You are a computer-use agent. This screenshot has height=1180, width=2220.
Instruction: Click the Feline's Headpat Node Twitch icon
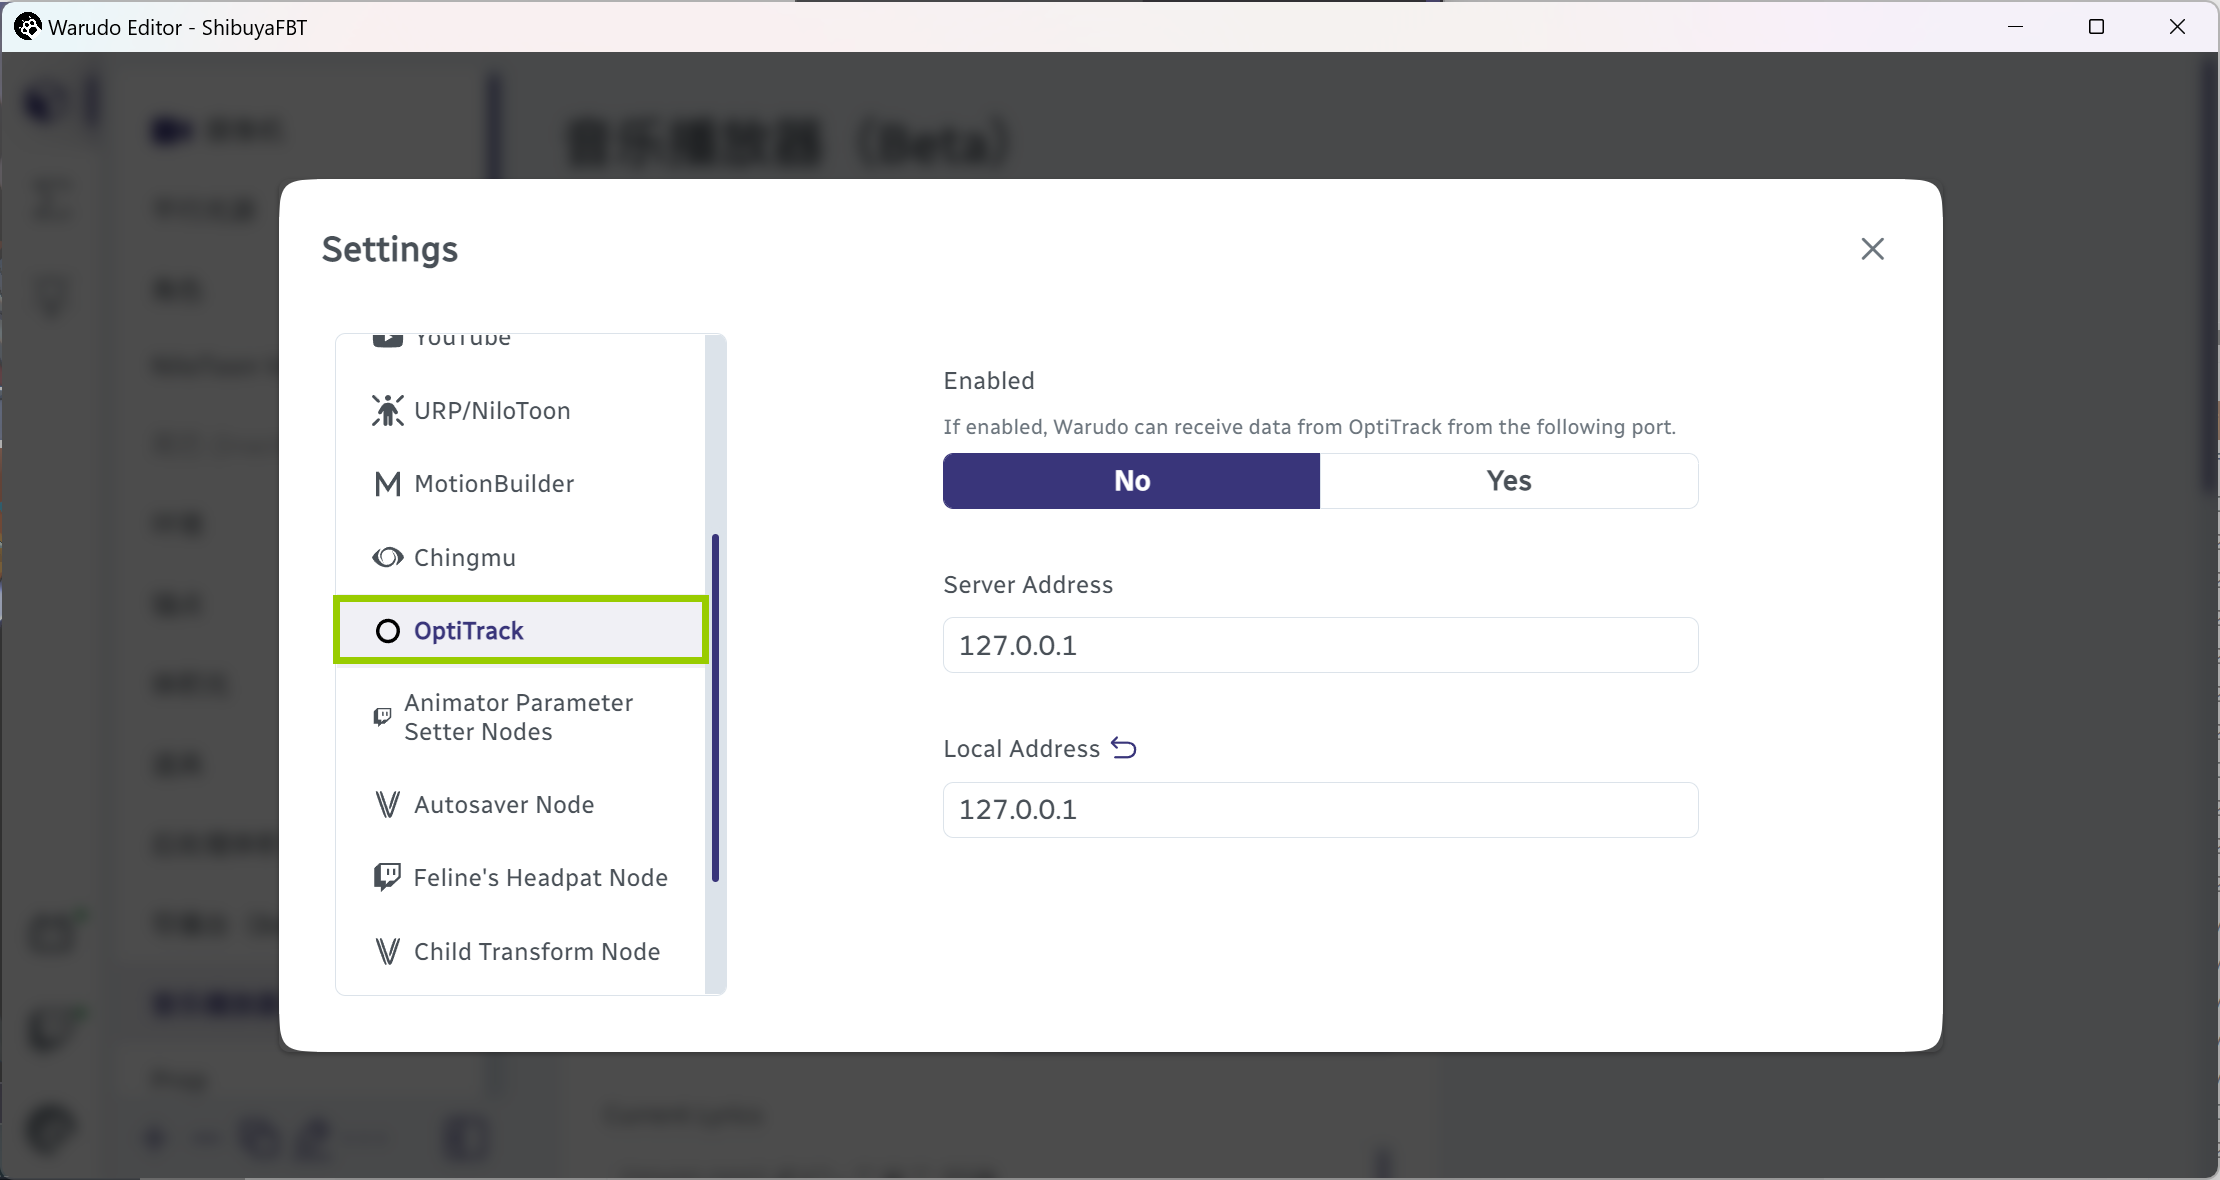pyautogui.click(x=388, y=877)
